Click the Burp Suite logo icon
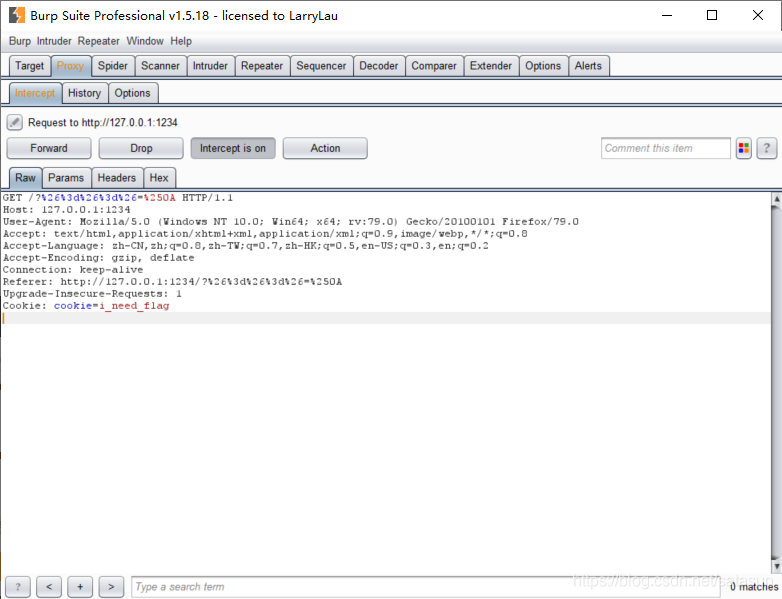The height and width of the screenshot is (599, 782). click(16, 15)
